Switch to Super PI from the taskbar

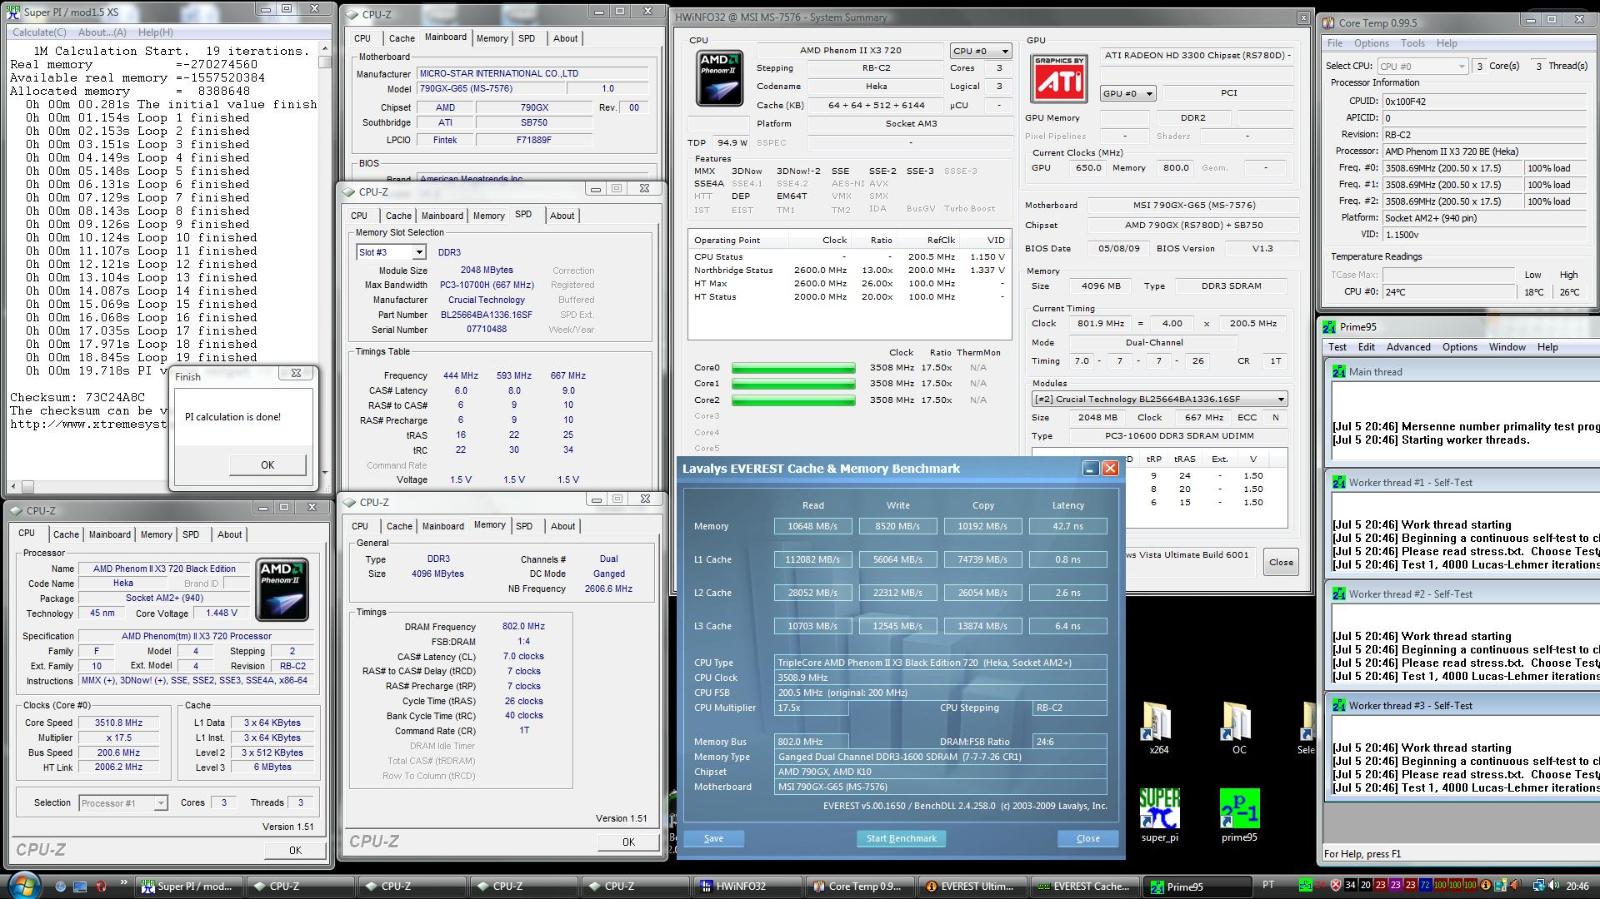pos(187,886)
